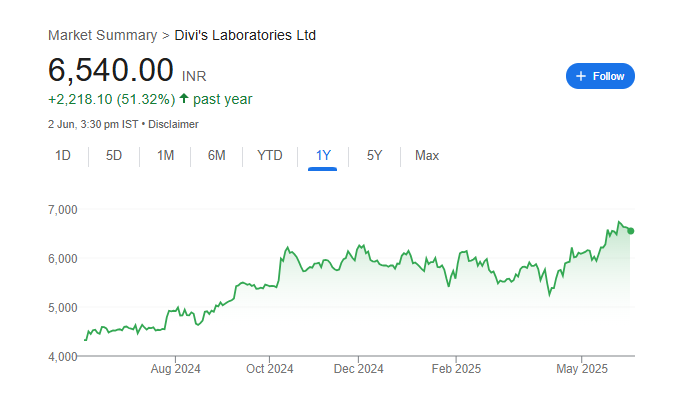Screen dimensions: 680x395
Task: Switch chart to 5D range
Action: point(114,155)
